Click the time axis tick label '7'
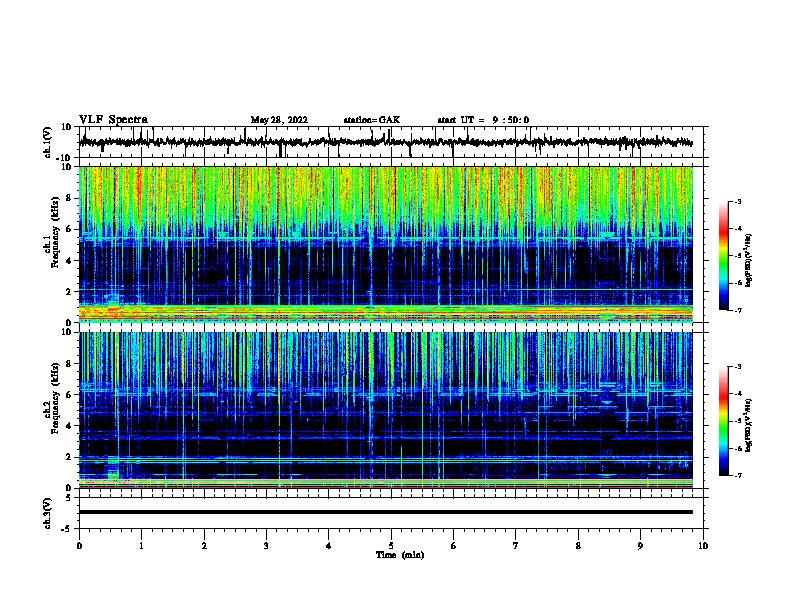 click(516, 546)
